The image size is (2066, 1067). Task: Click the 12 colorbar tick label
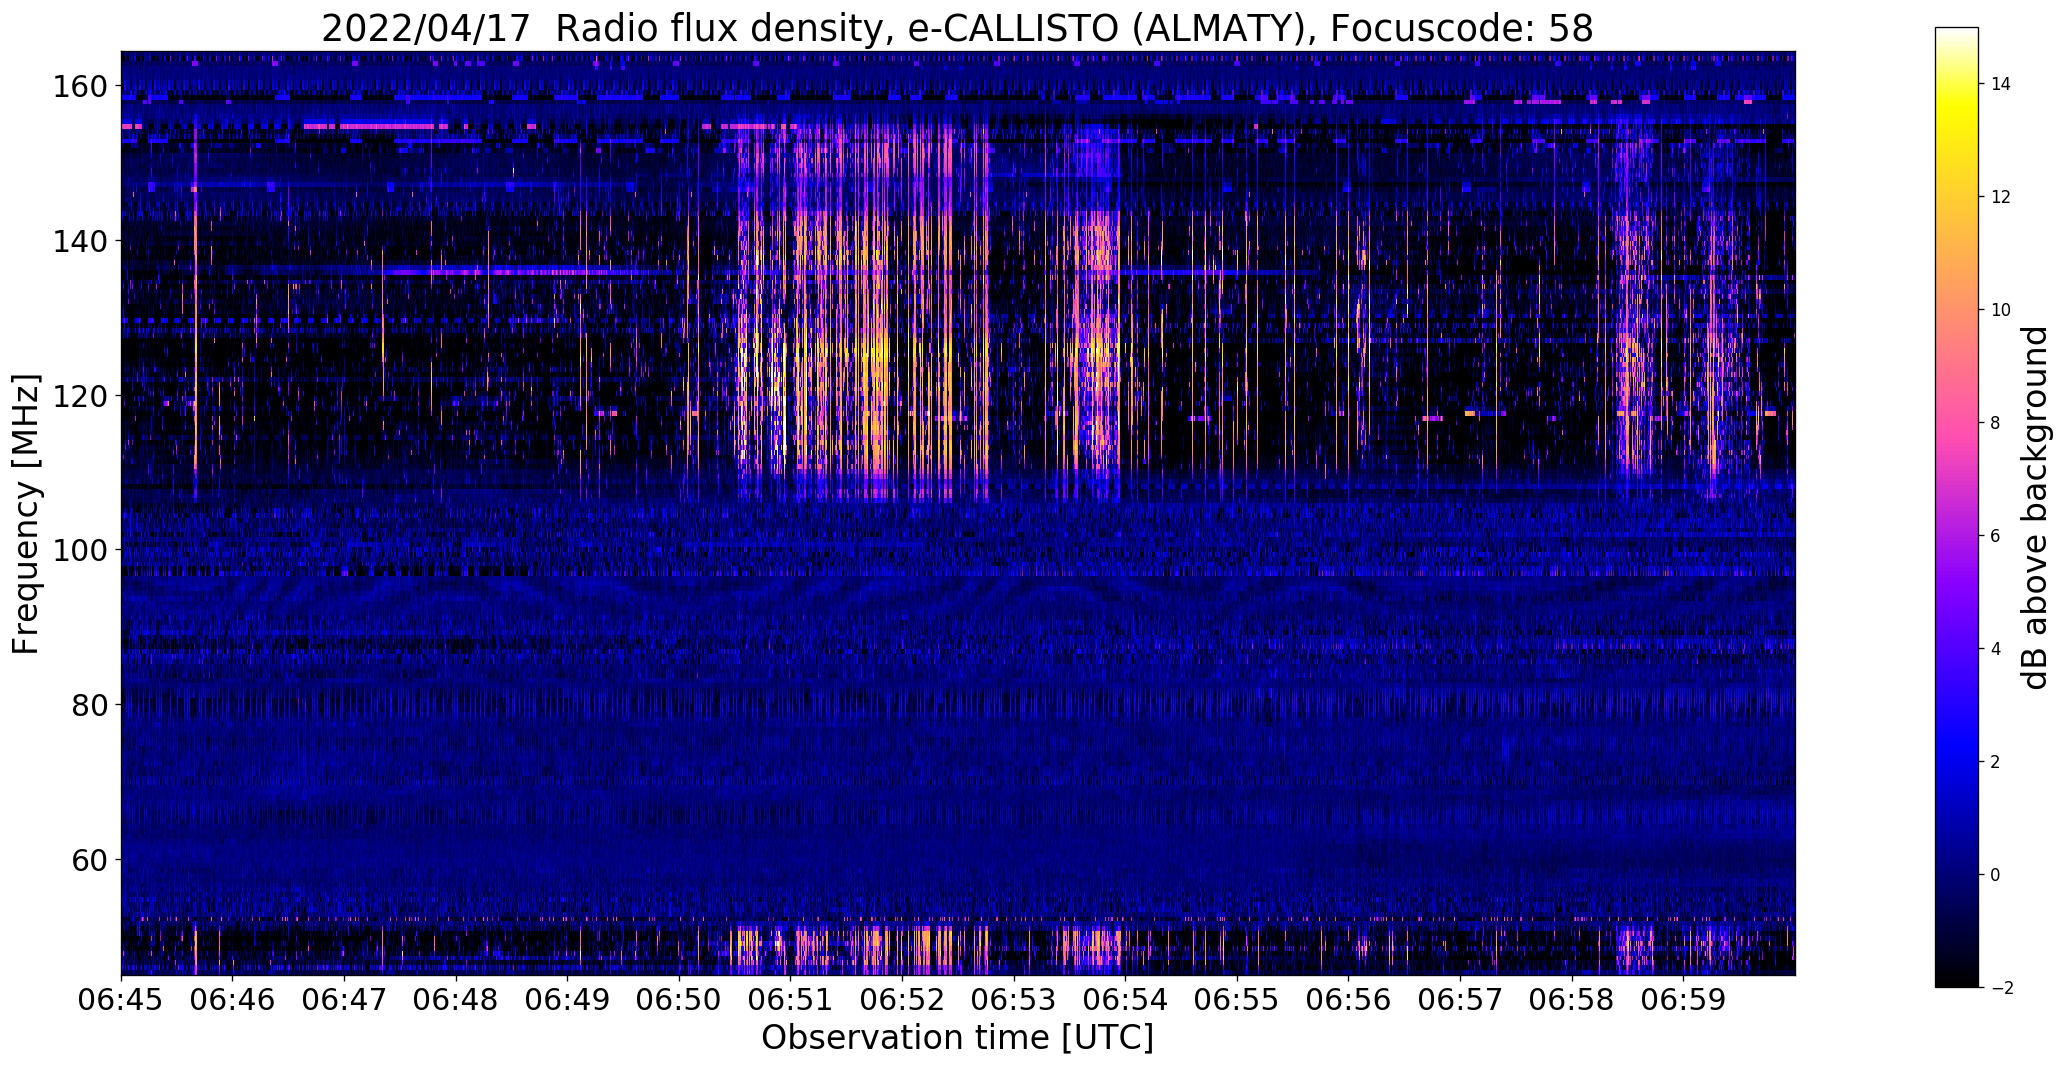tap(2000, 197)
